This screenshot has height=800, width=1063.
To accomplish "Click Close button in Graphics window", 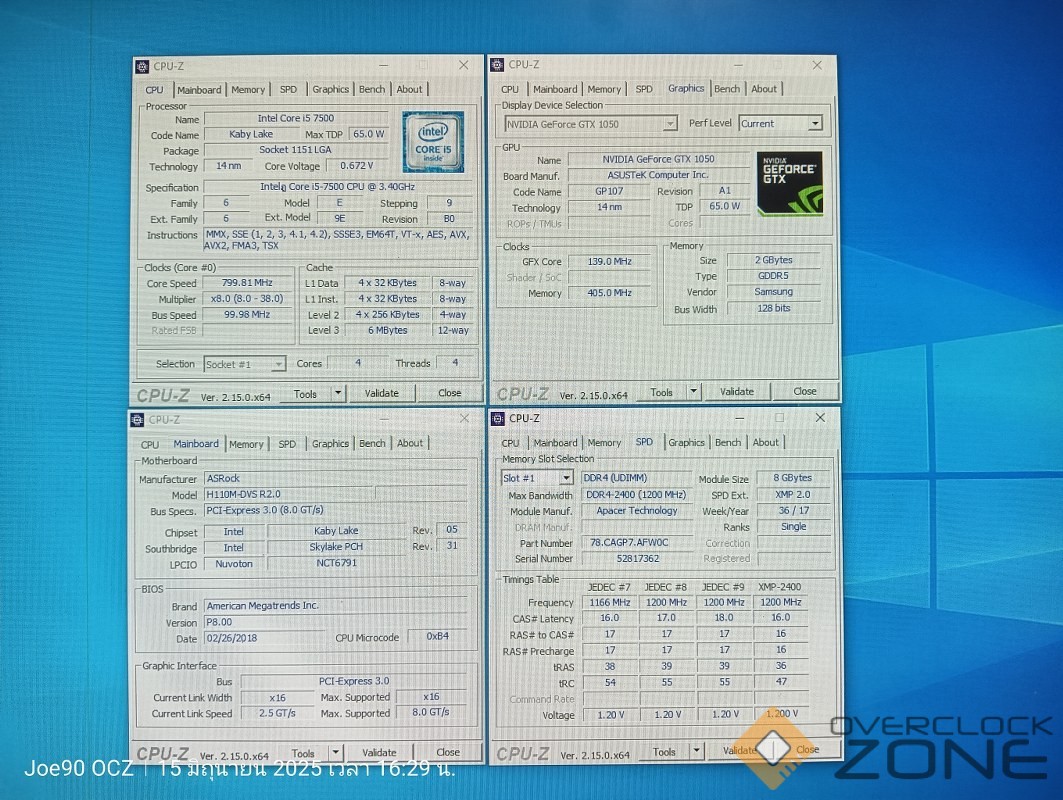I will coord(805,391).
